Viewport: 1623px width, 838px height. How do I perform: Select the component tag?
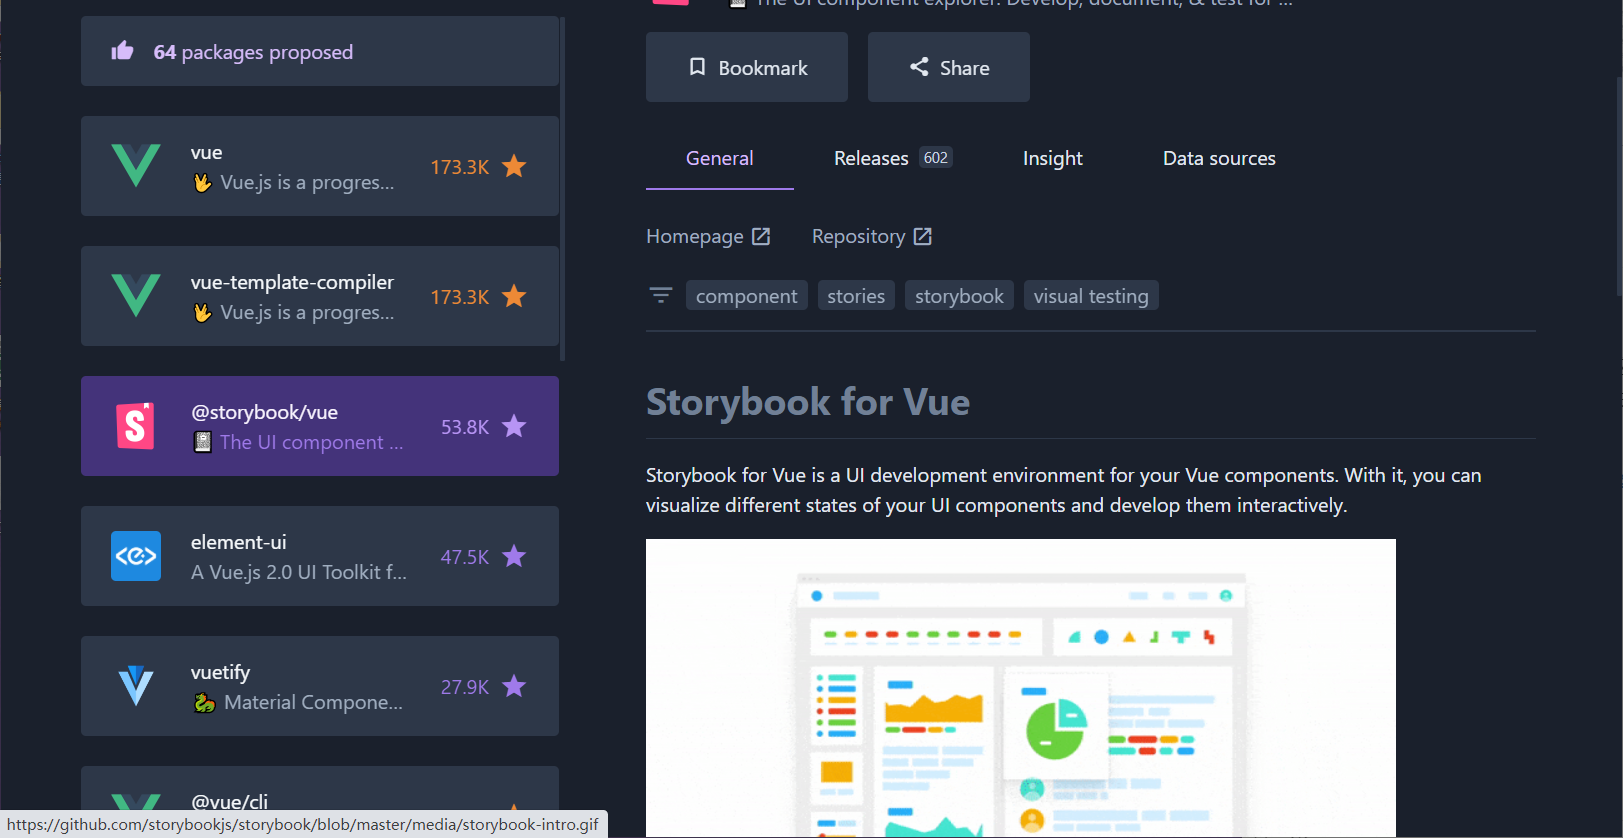pos(747,296)
